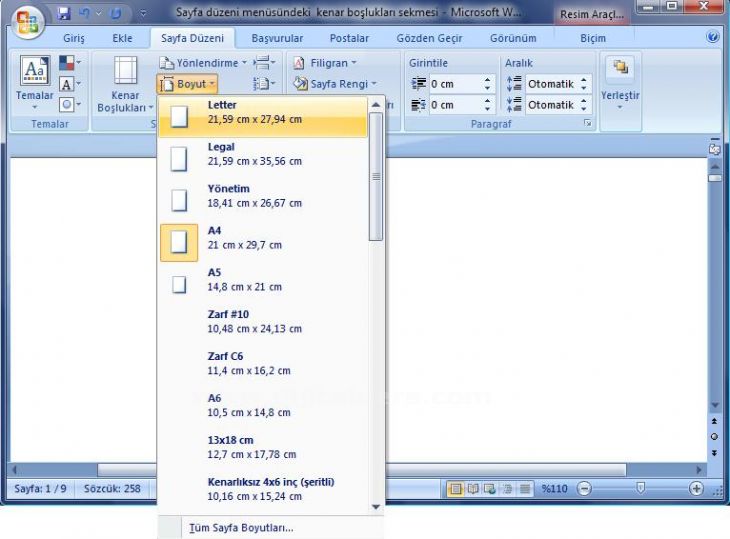Switch to web layout view
Image resolution: width=730 pixels, height=539 pixels.
[490, 489]
